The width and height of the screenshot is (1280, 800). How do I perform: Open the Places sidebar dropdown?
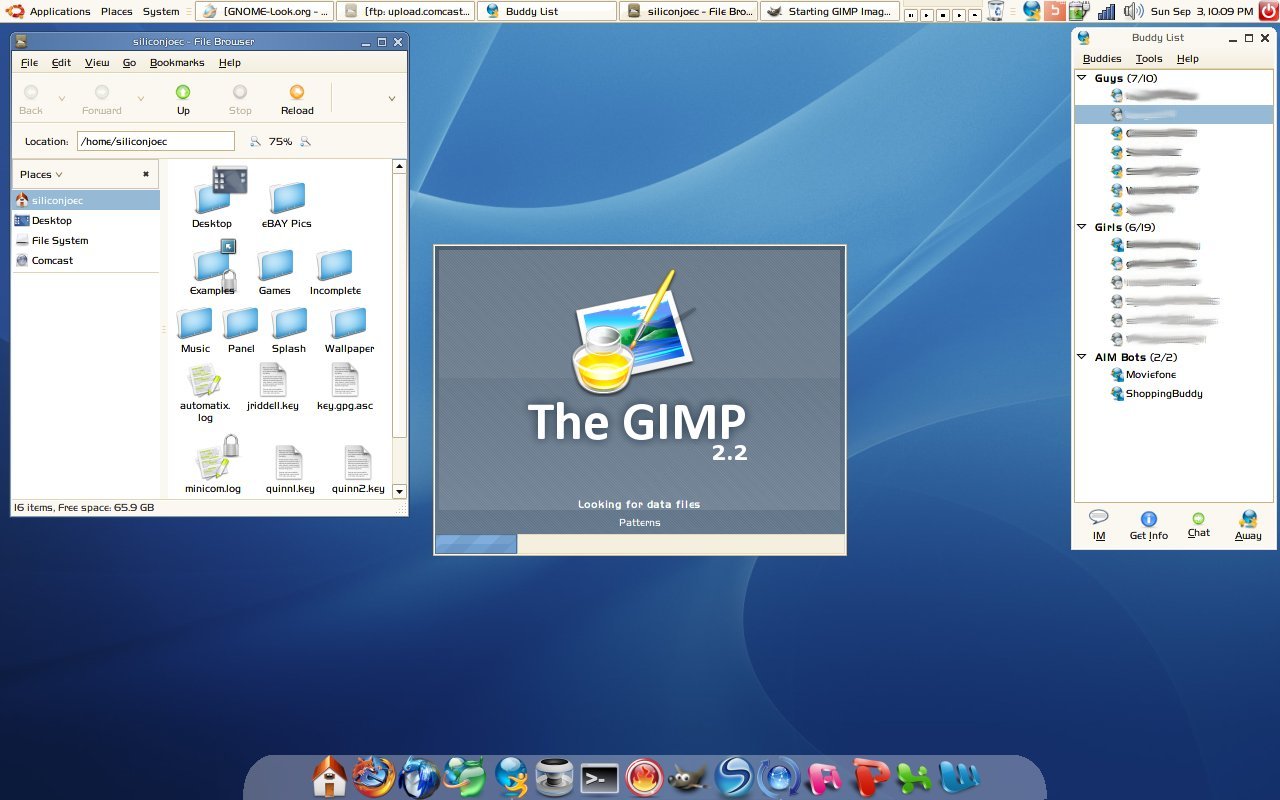(x=41, y=174)
